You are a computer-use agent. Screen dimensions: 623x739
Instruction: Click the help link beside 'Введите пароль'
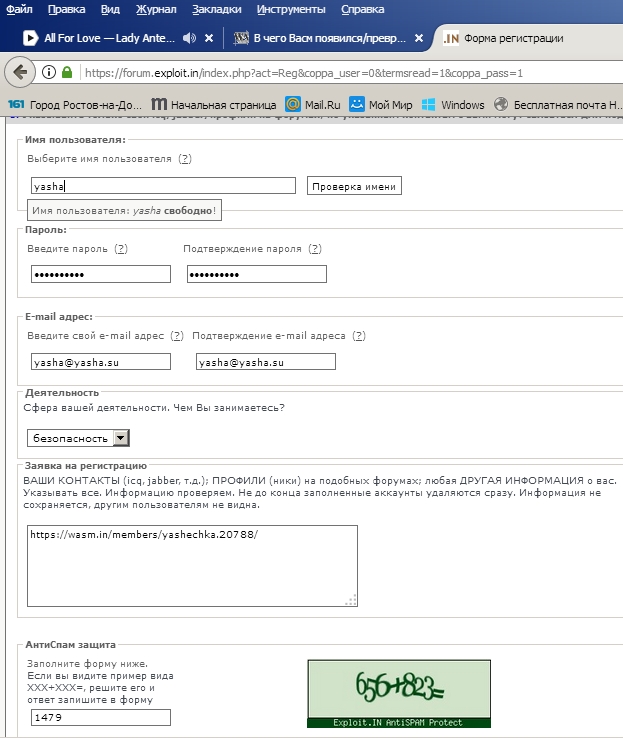pos(121,249)
